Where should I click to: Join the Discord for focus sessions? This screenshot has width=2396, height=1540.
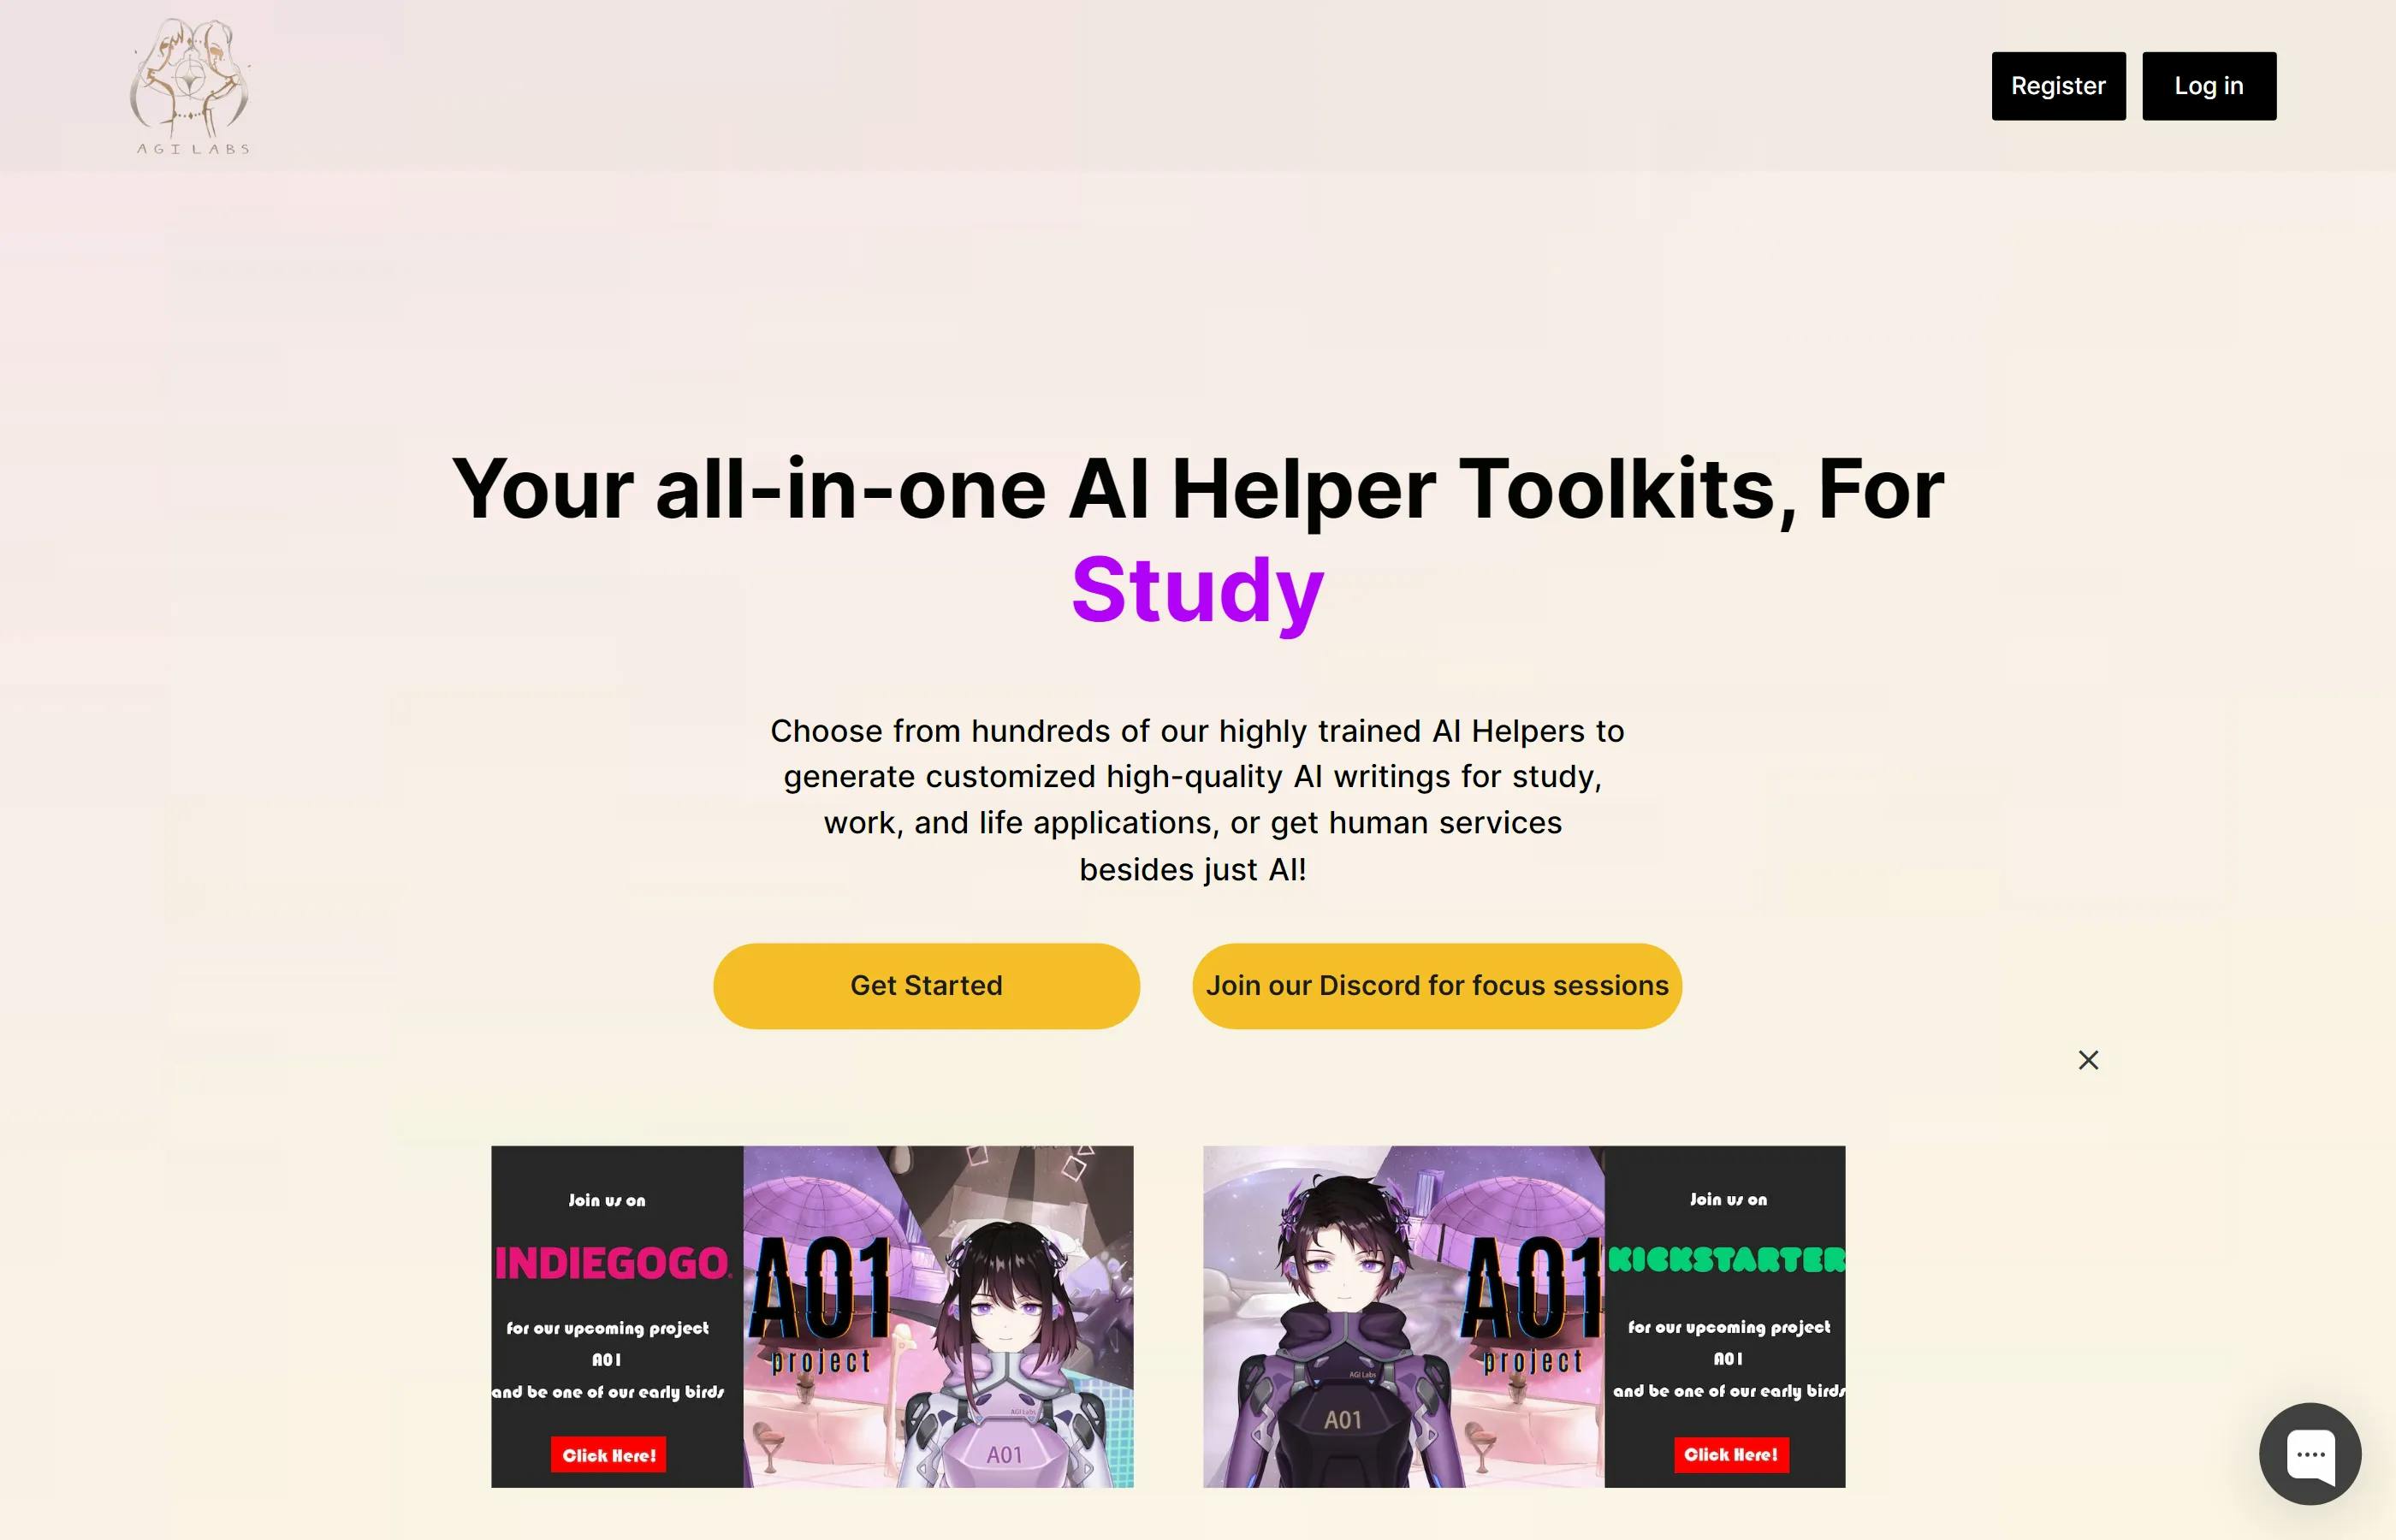click(x=1437, y=986)
